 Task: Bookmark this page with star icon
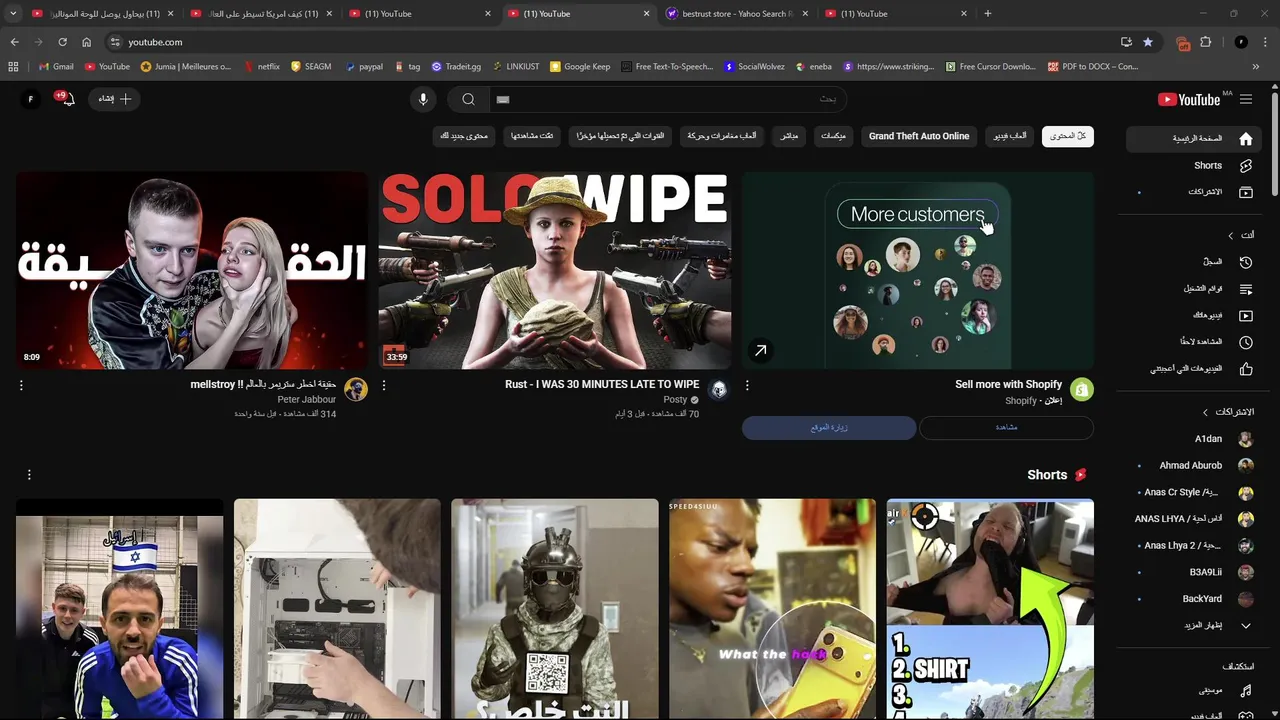(1148, 42)
